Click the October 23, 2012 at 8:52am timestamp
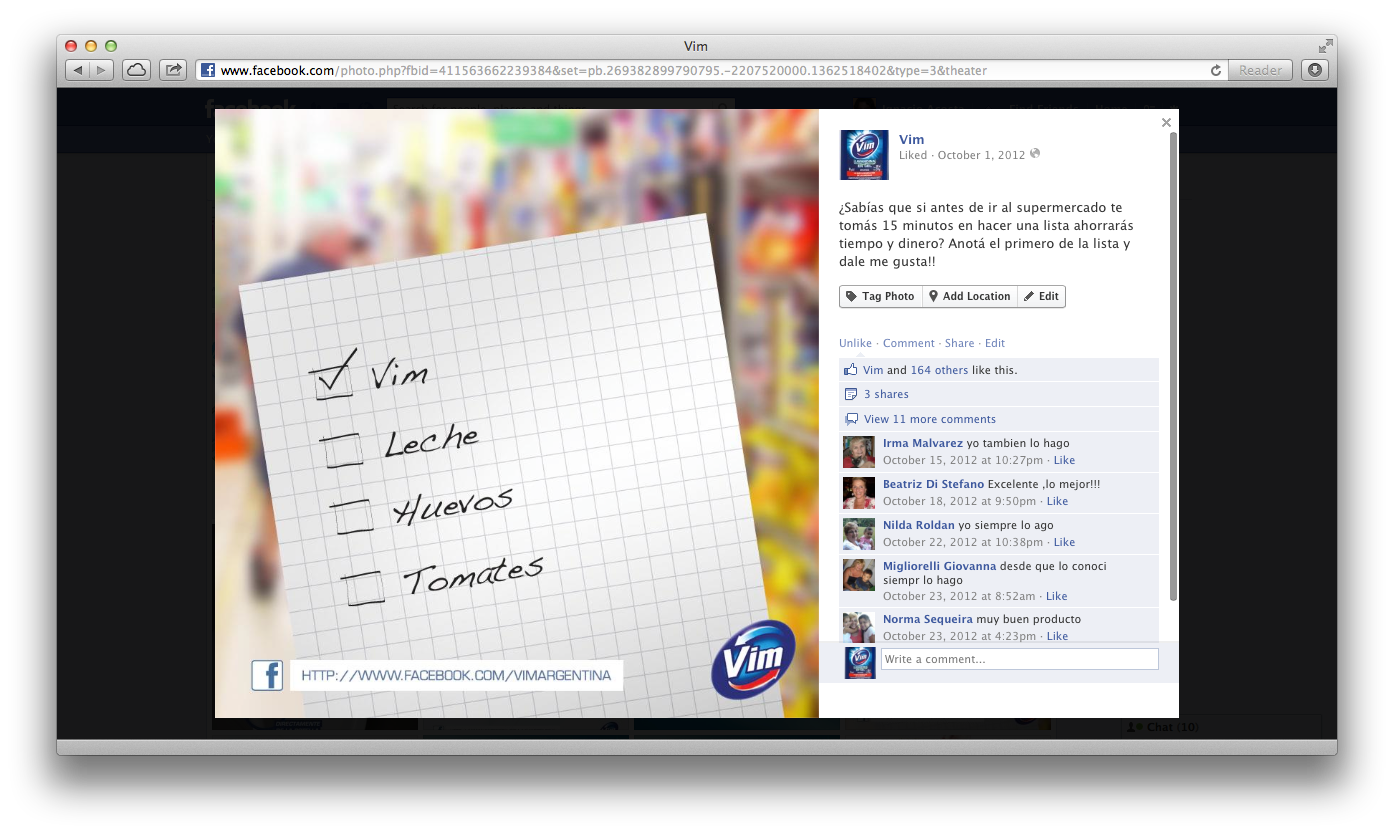Screen dimensions: 1394x834 pyautogui.click(x=959, y=596)
